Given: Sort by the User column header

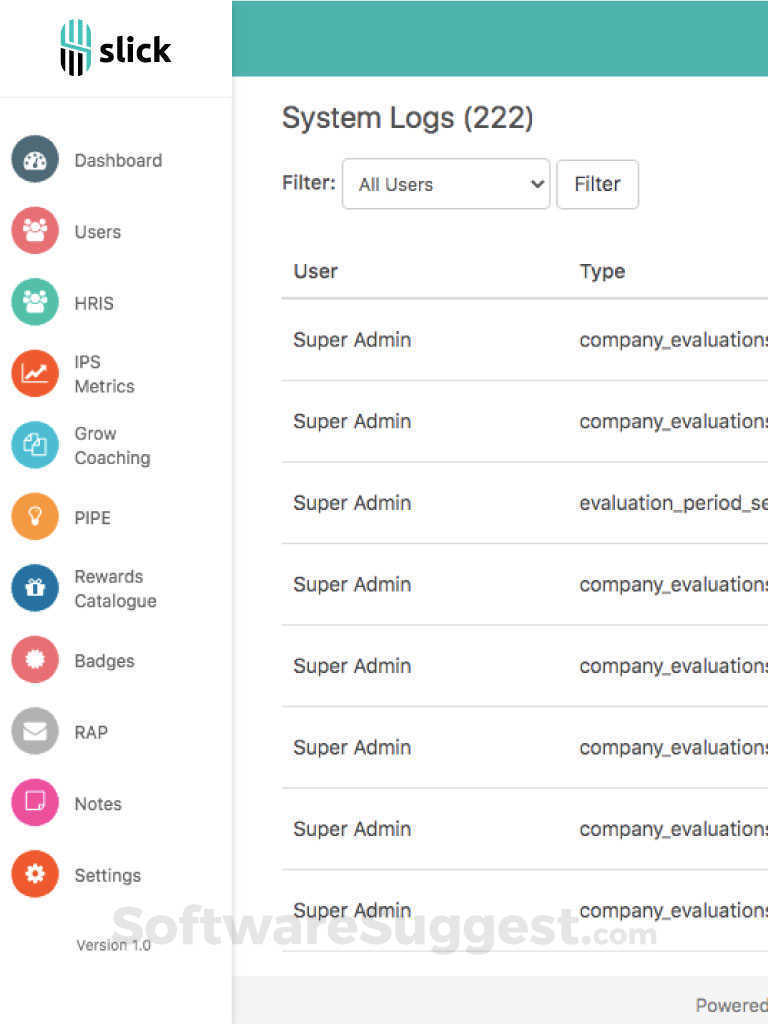Looking at the screenshot, I should point(315,270).
